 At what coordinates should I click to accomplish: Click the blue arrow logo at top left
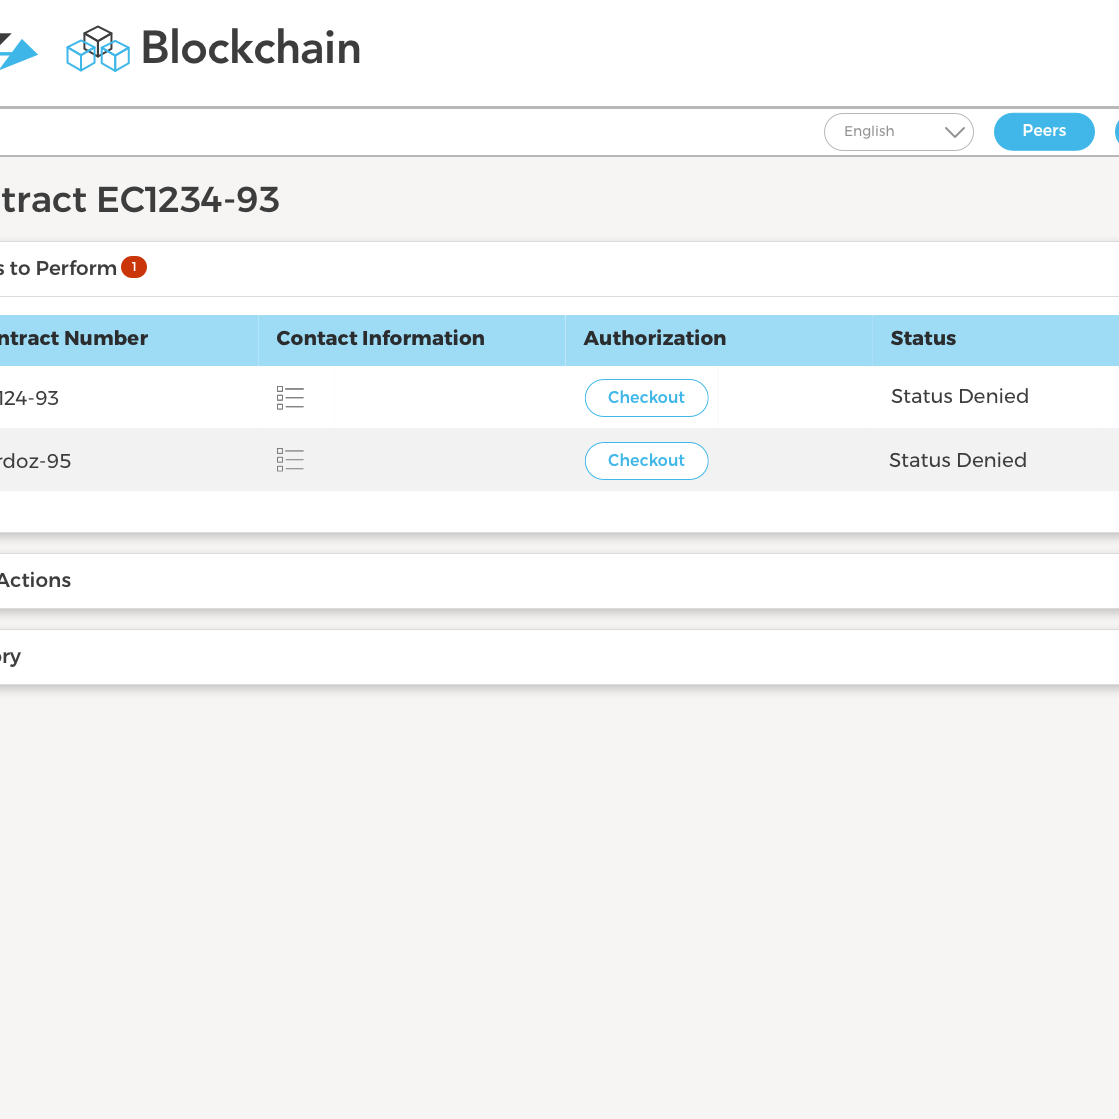pos(18,51)
